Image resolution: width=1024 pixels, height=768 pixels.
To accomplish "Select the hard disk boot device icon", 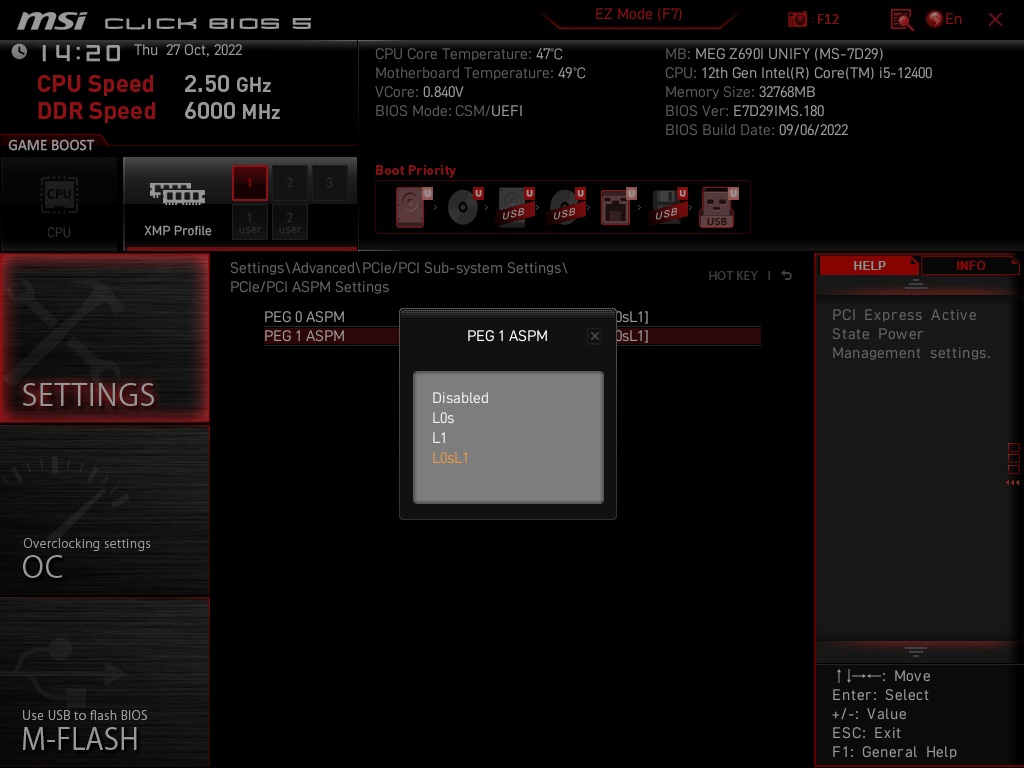I will pos(413,207).
